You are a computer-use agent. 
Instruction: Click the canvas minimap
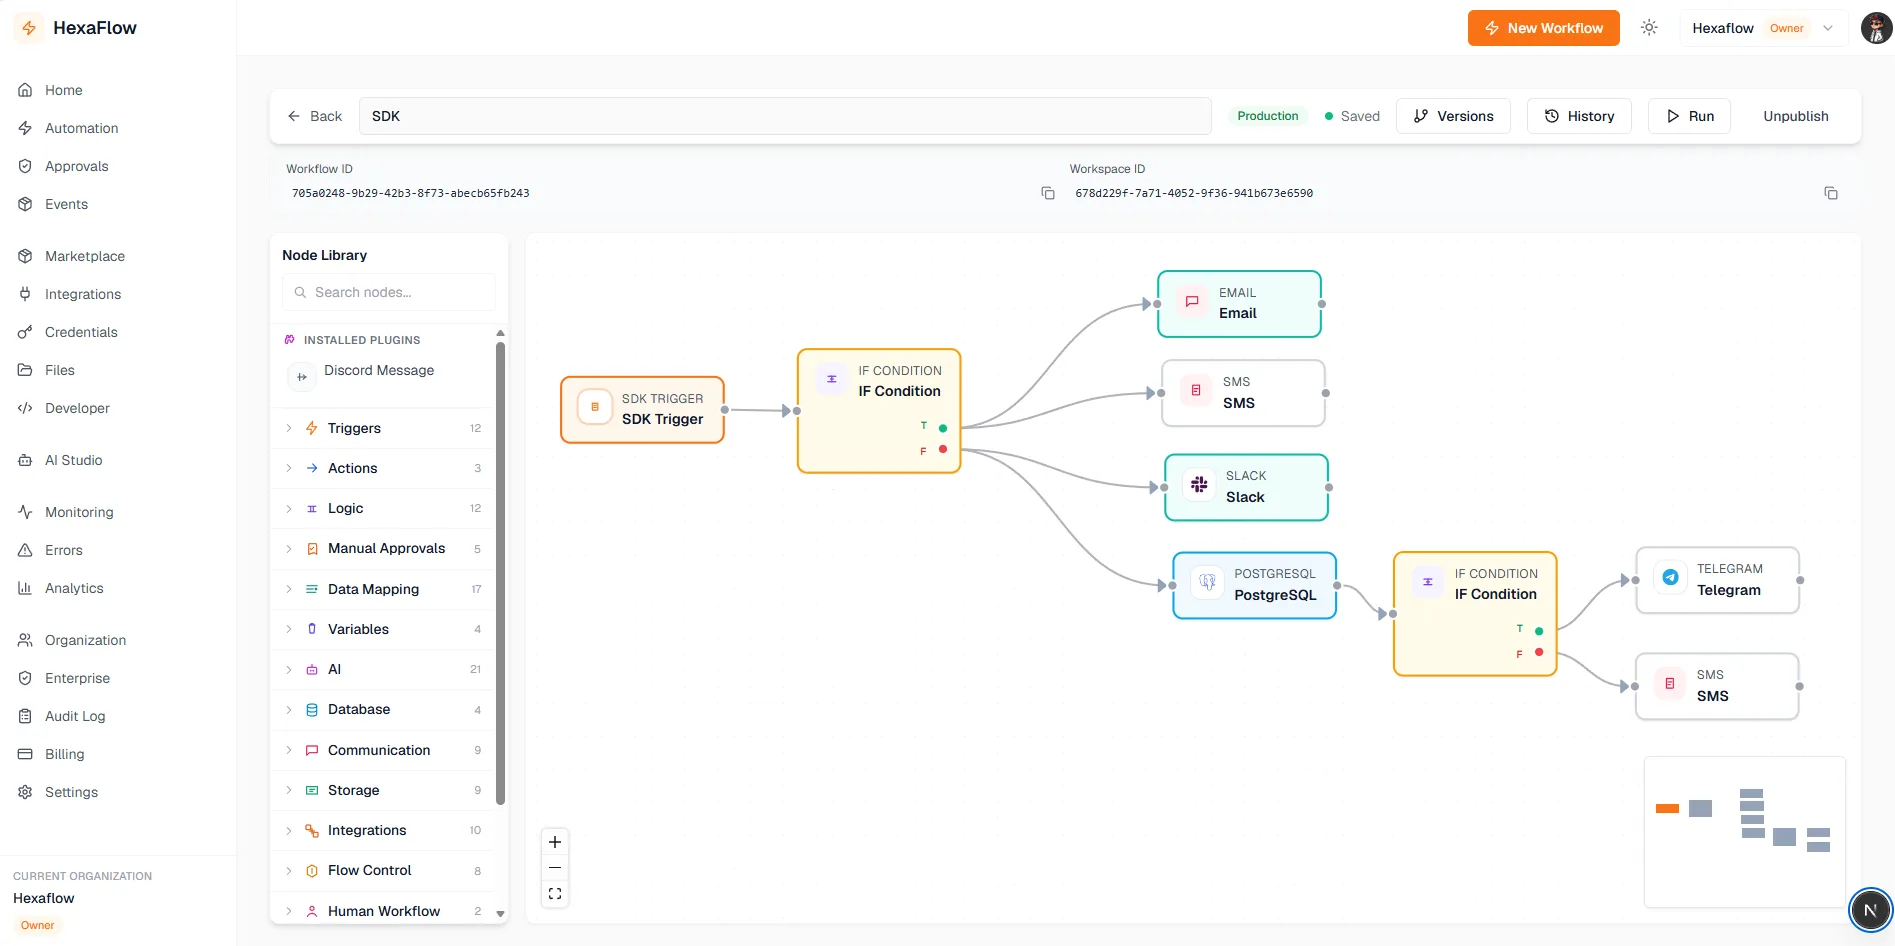pos(1744,832)
